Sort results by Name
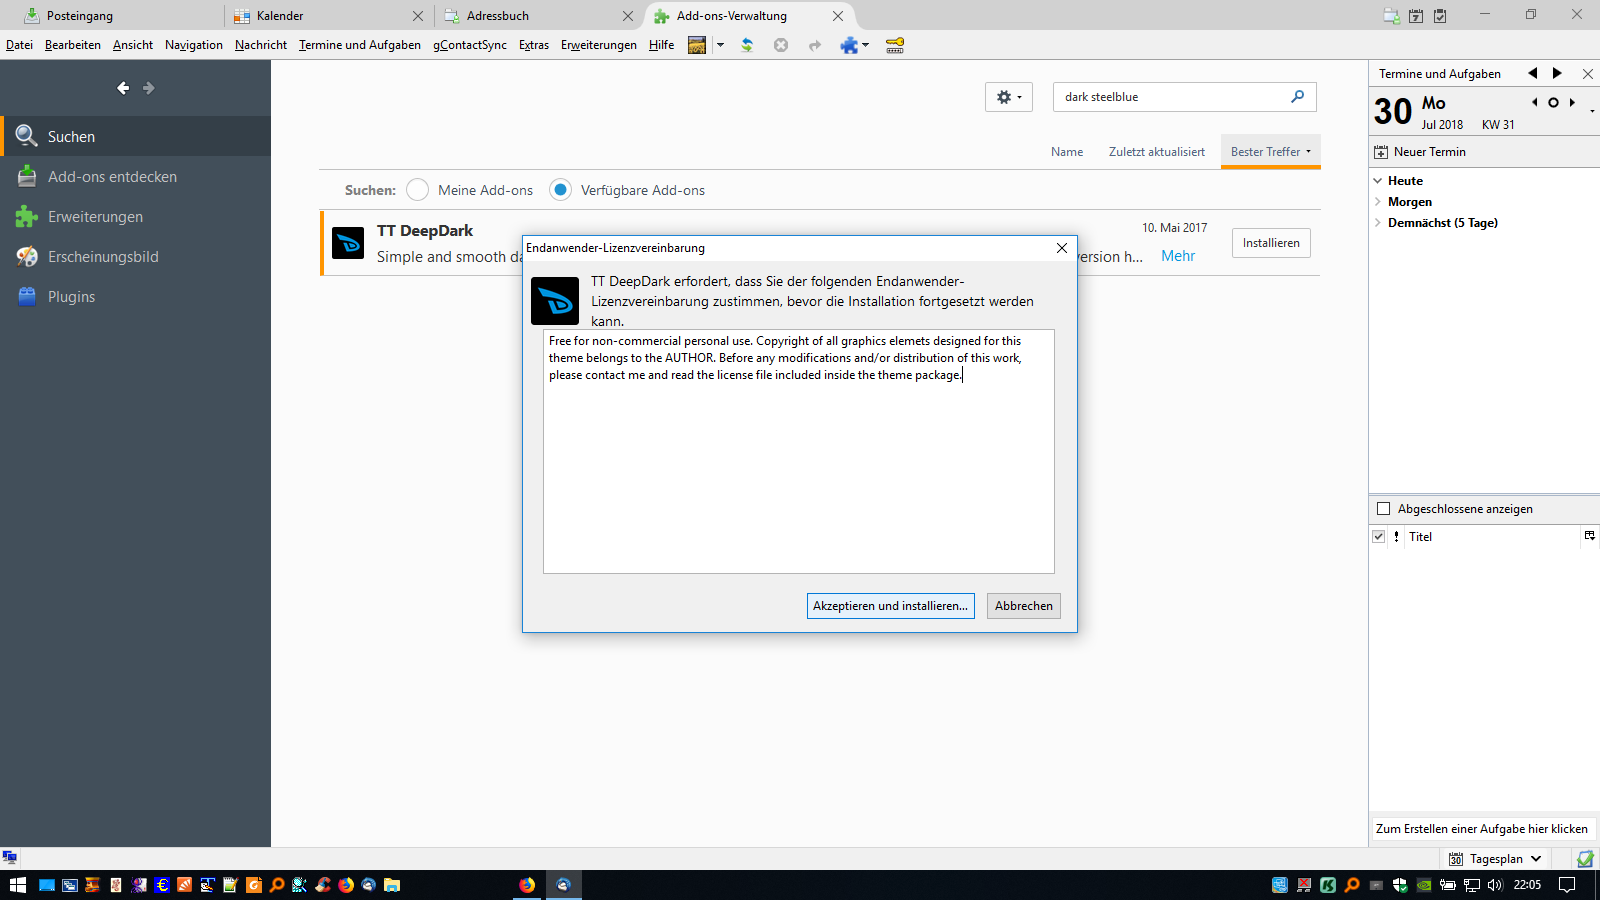Screen dimensions: 1600x900 1067,152
